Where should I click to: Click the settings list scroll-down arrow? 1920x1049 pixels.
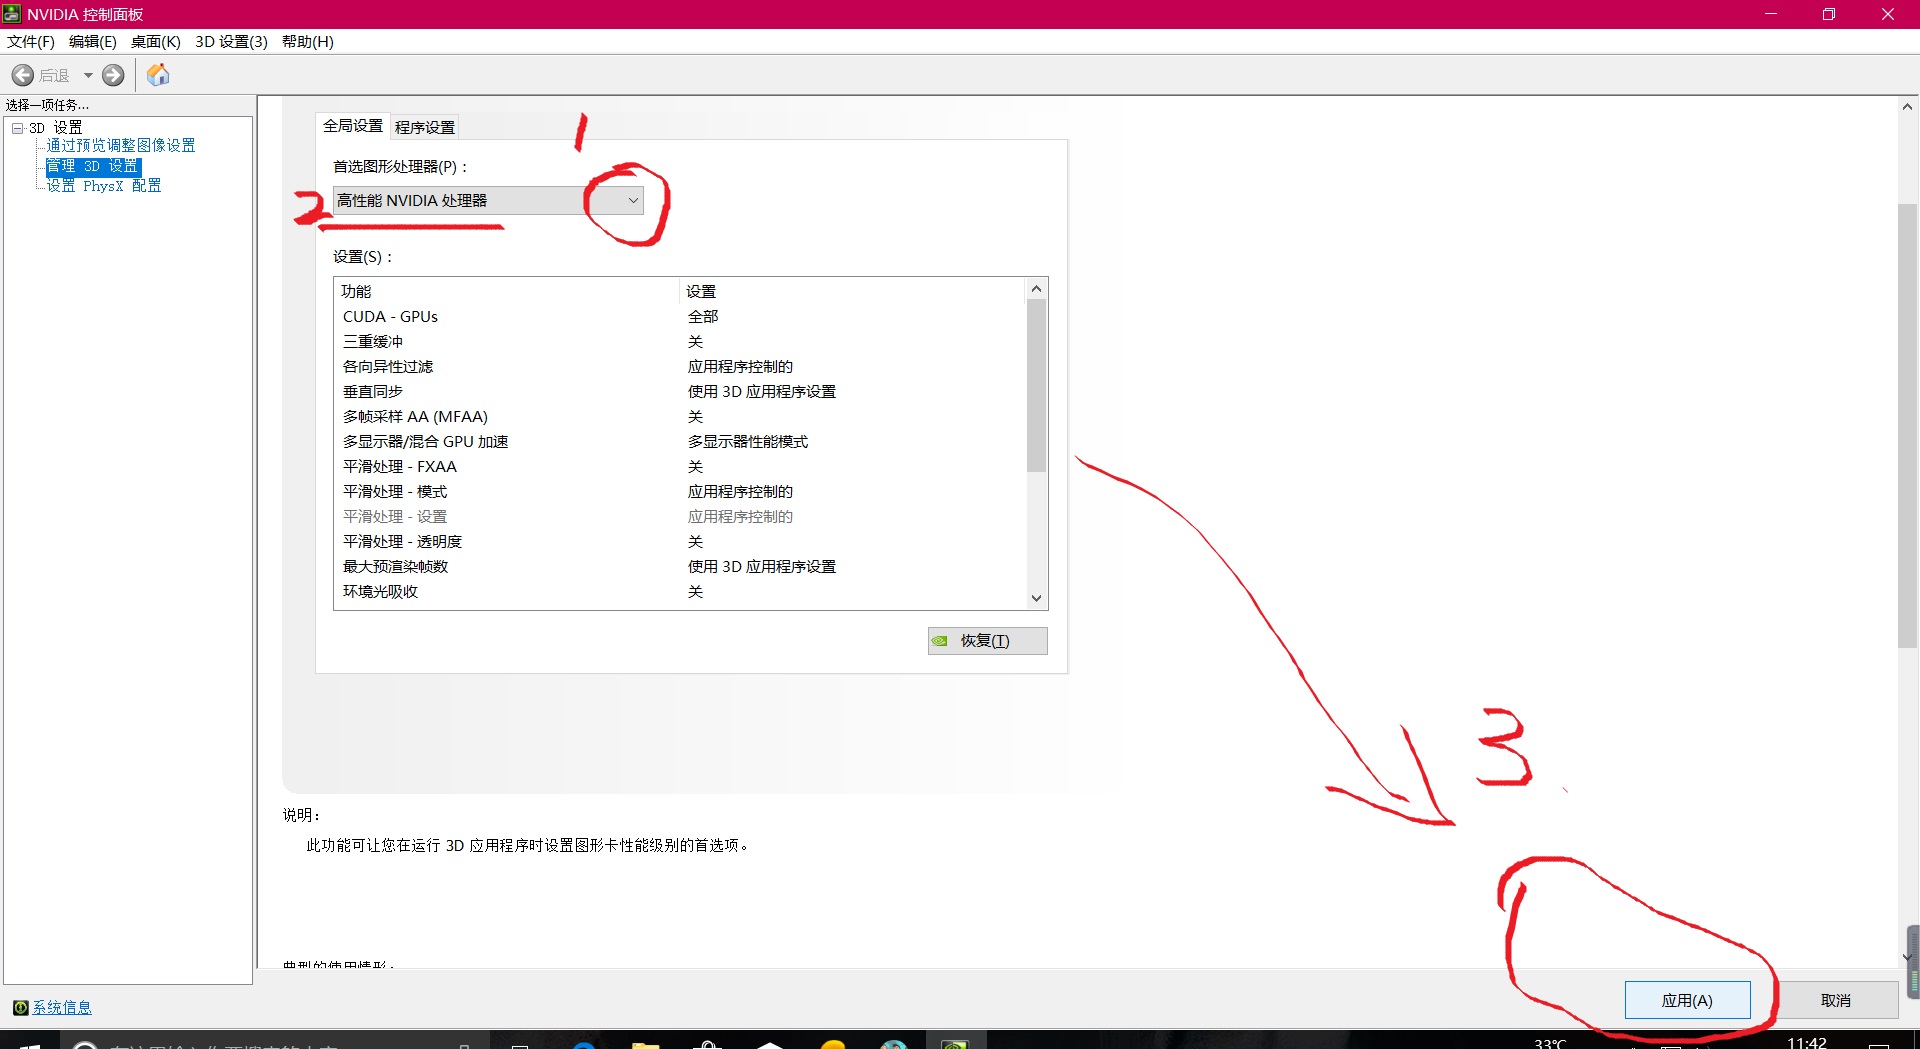click(x=1036, y=598)
